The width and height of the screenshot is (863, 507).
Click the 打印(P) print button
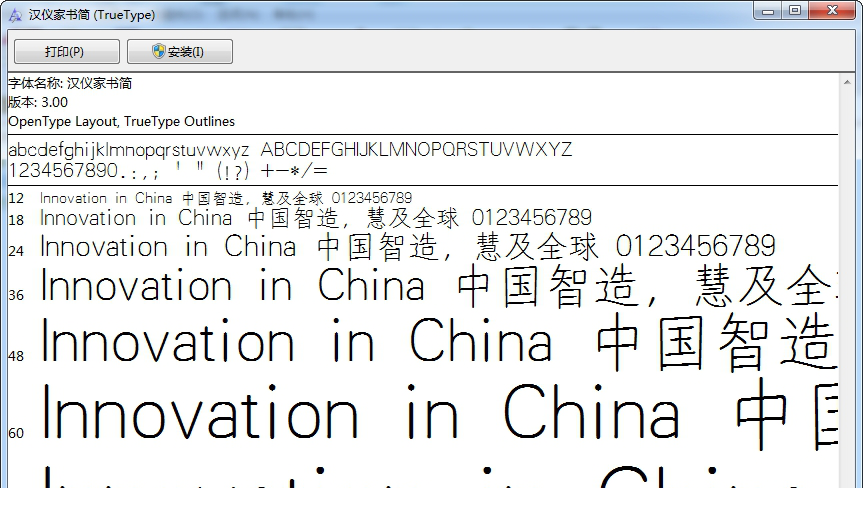coord(67,52)
